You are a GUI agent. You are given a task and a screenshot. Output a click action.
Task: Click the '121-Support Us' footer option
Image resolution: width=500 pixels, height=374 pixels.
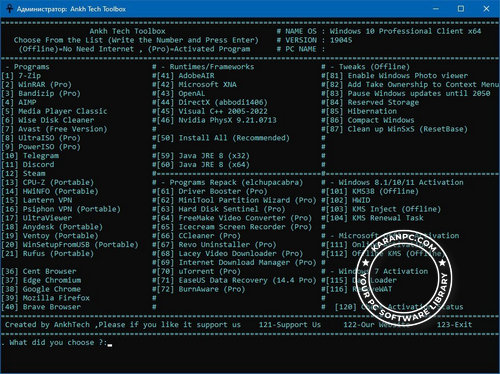290,325
